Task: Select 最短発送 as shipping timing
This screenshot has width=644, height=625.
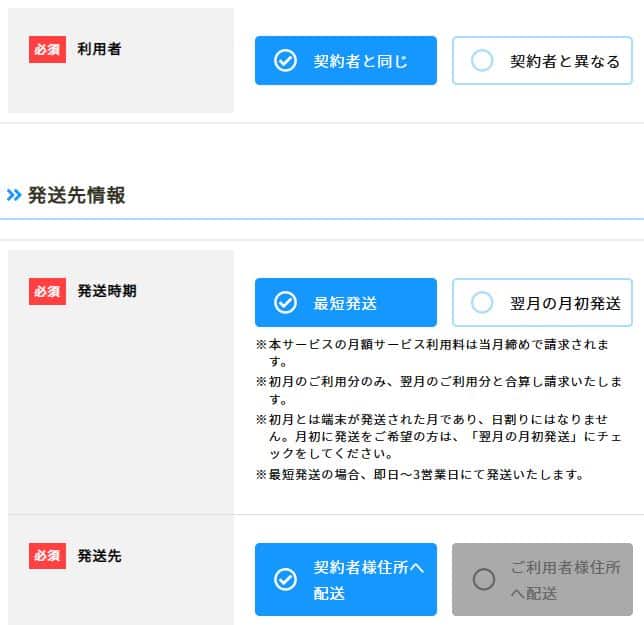Action: (345, 302)
